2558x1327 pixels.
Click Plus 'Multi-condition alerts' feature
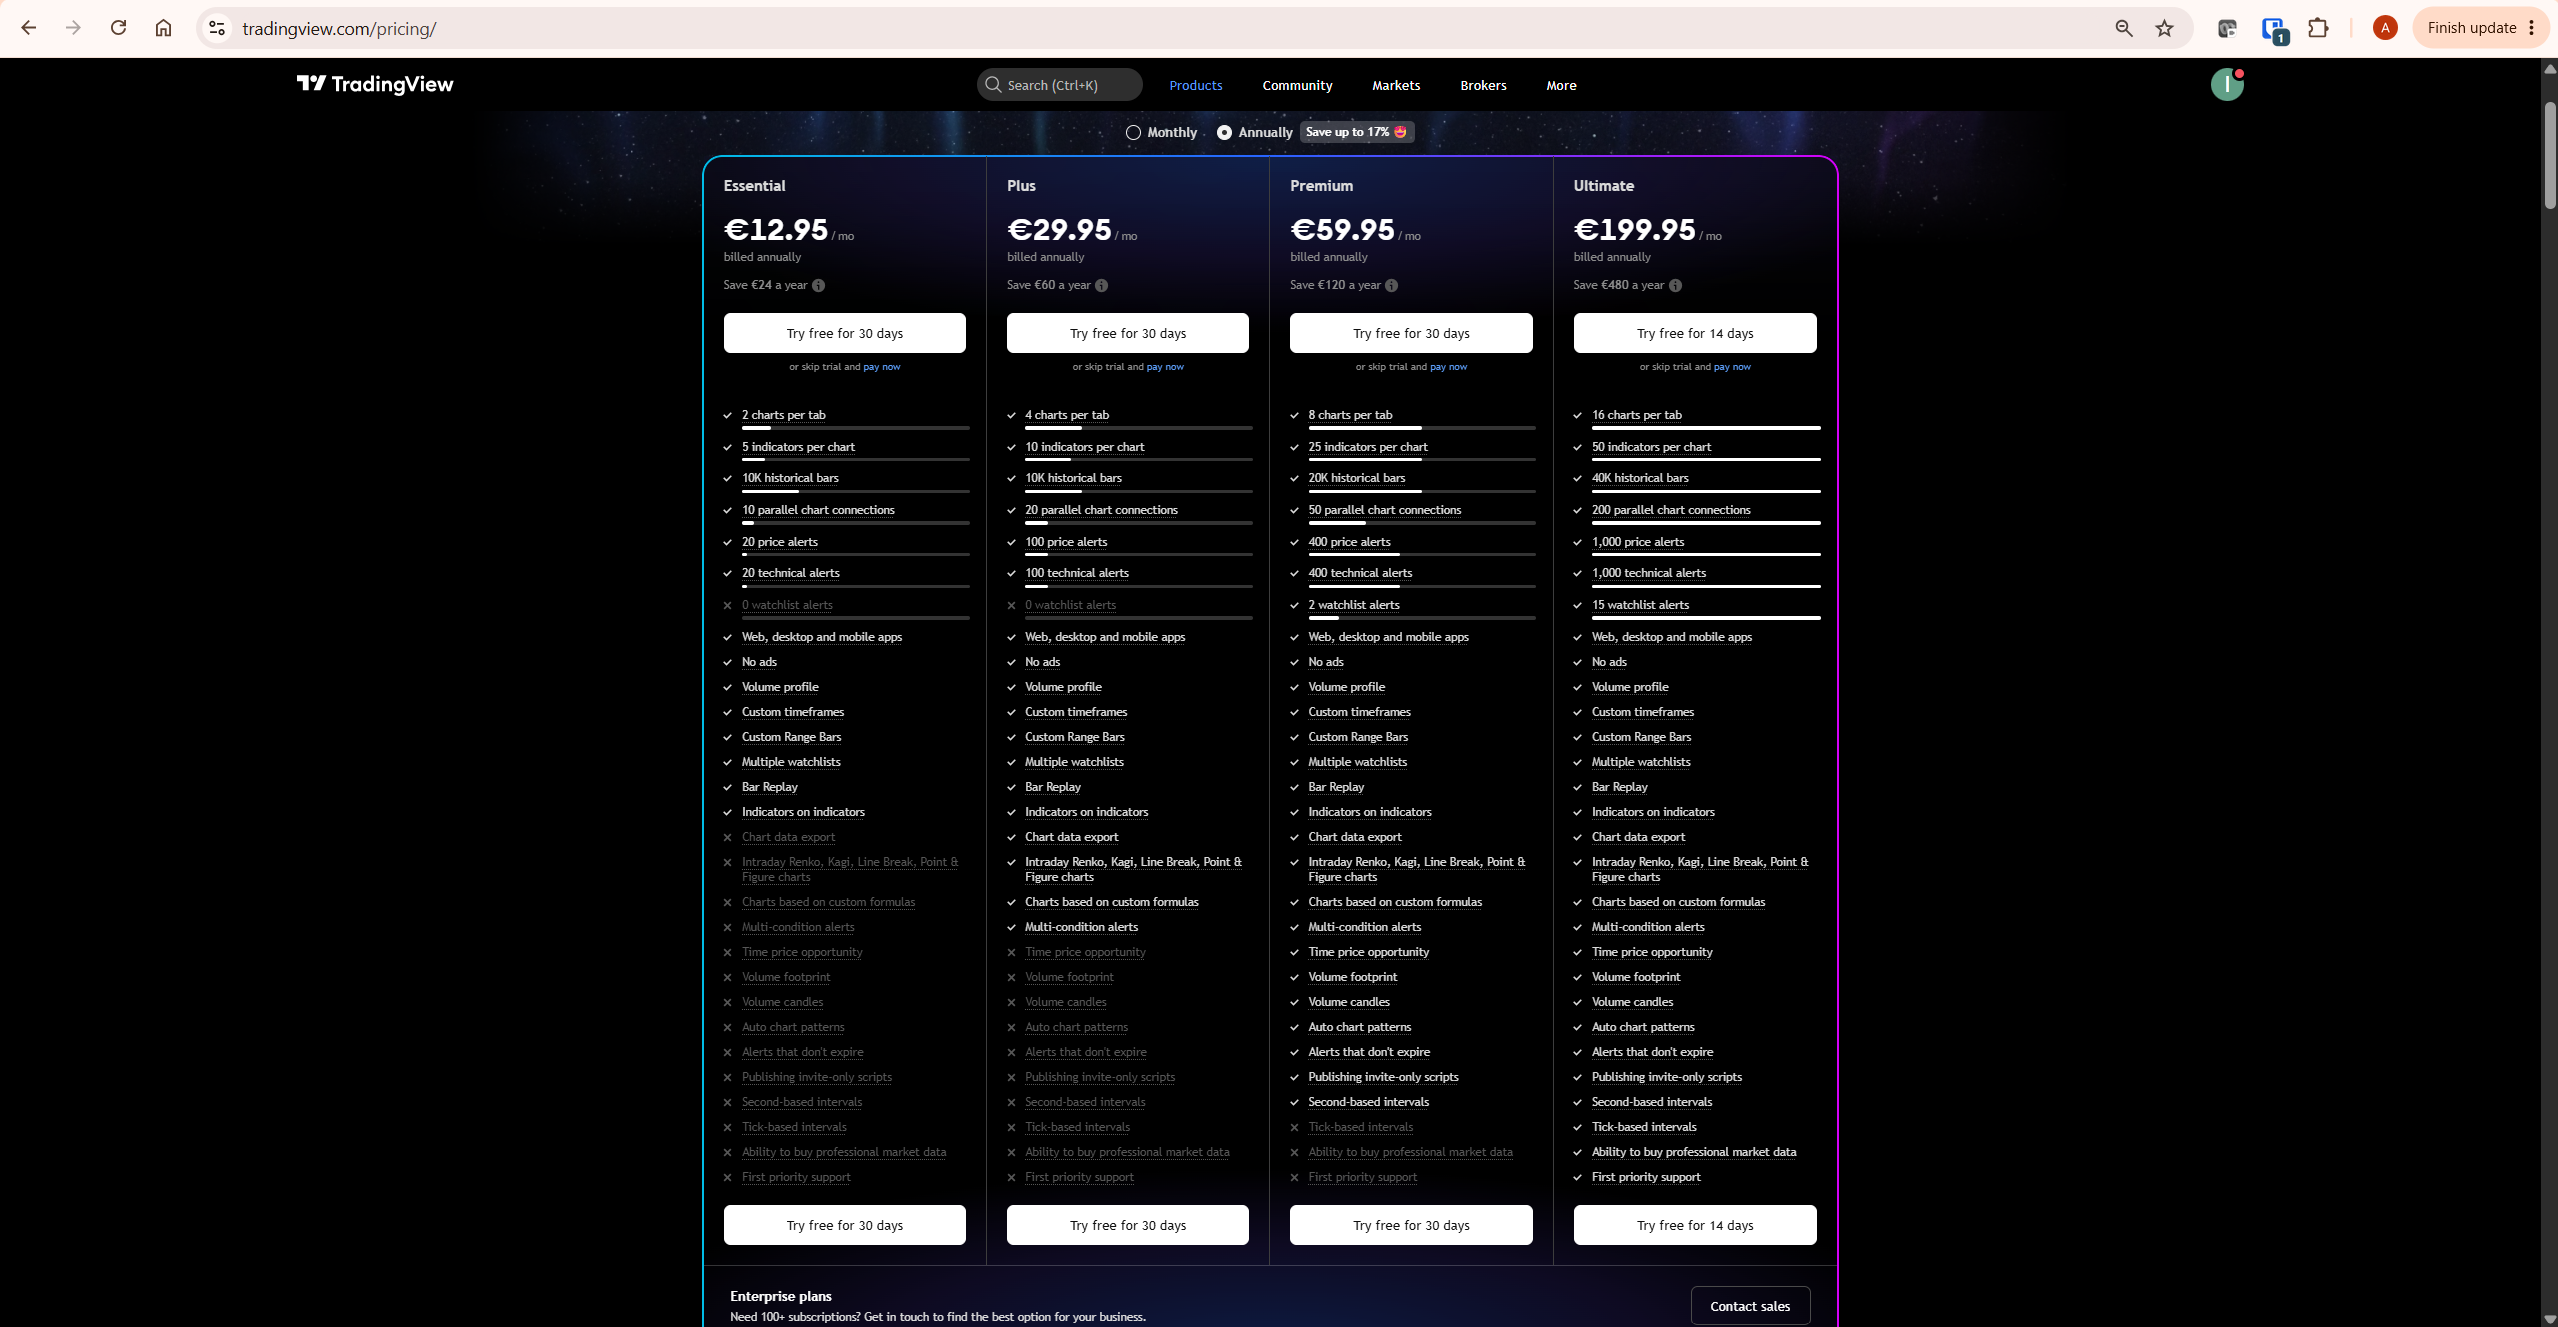coord(1081,927)
